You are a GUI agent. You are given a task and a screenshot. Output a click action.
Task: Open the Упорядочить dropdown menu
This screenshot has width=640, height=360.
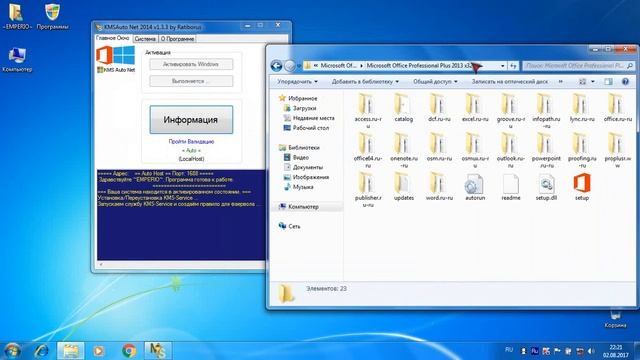[x=297, y=82]
